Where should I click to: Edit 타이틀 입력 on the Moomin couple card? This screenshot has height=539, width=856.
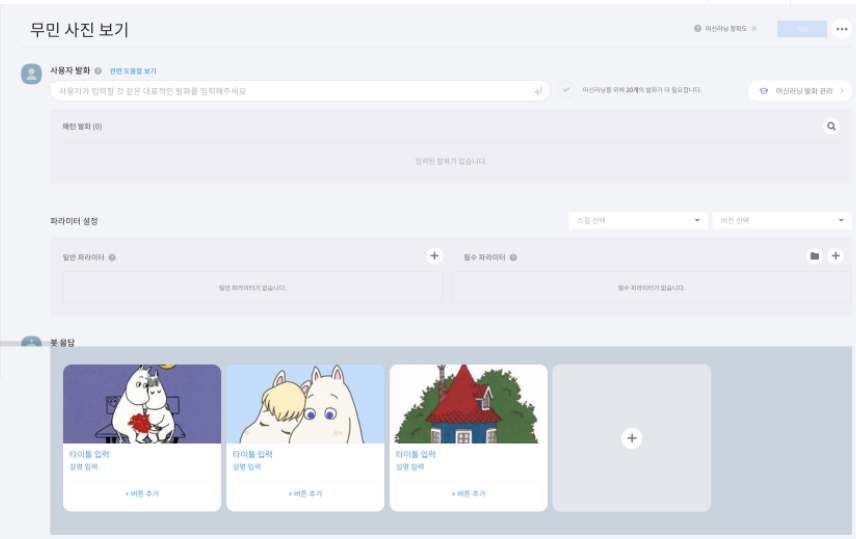point(90,454)
